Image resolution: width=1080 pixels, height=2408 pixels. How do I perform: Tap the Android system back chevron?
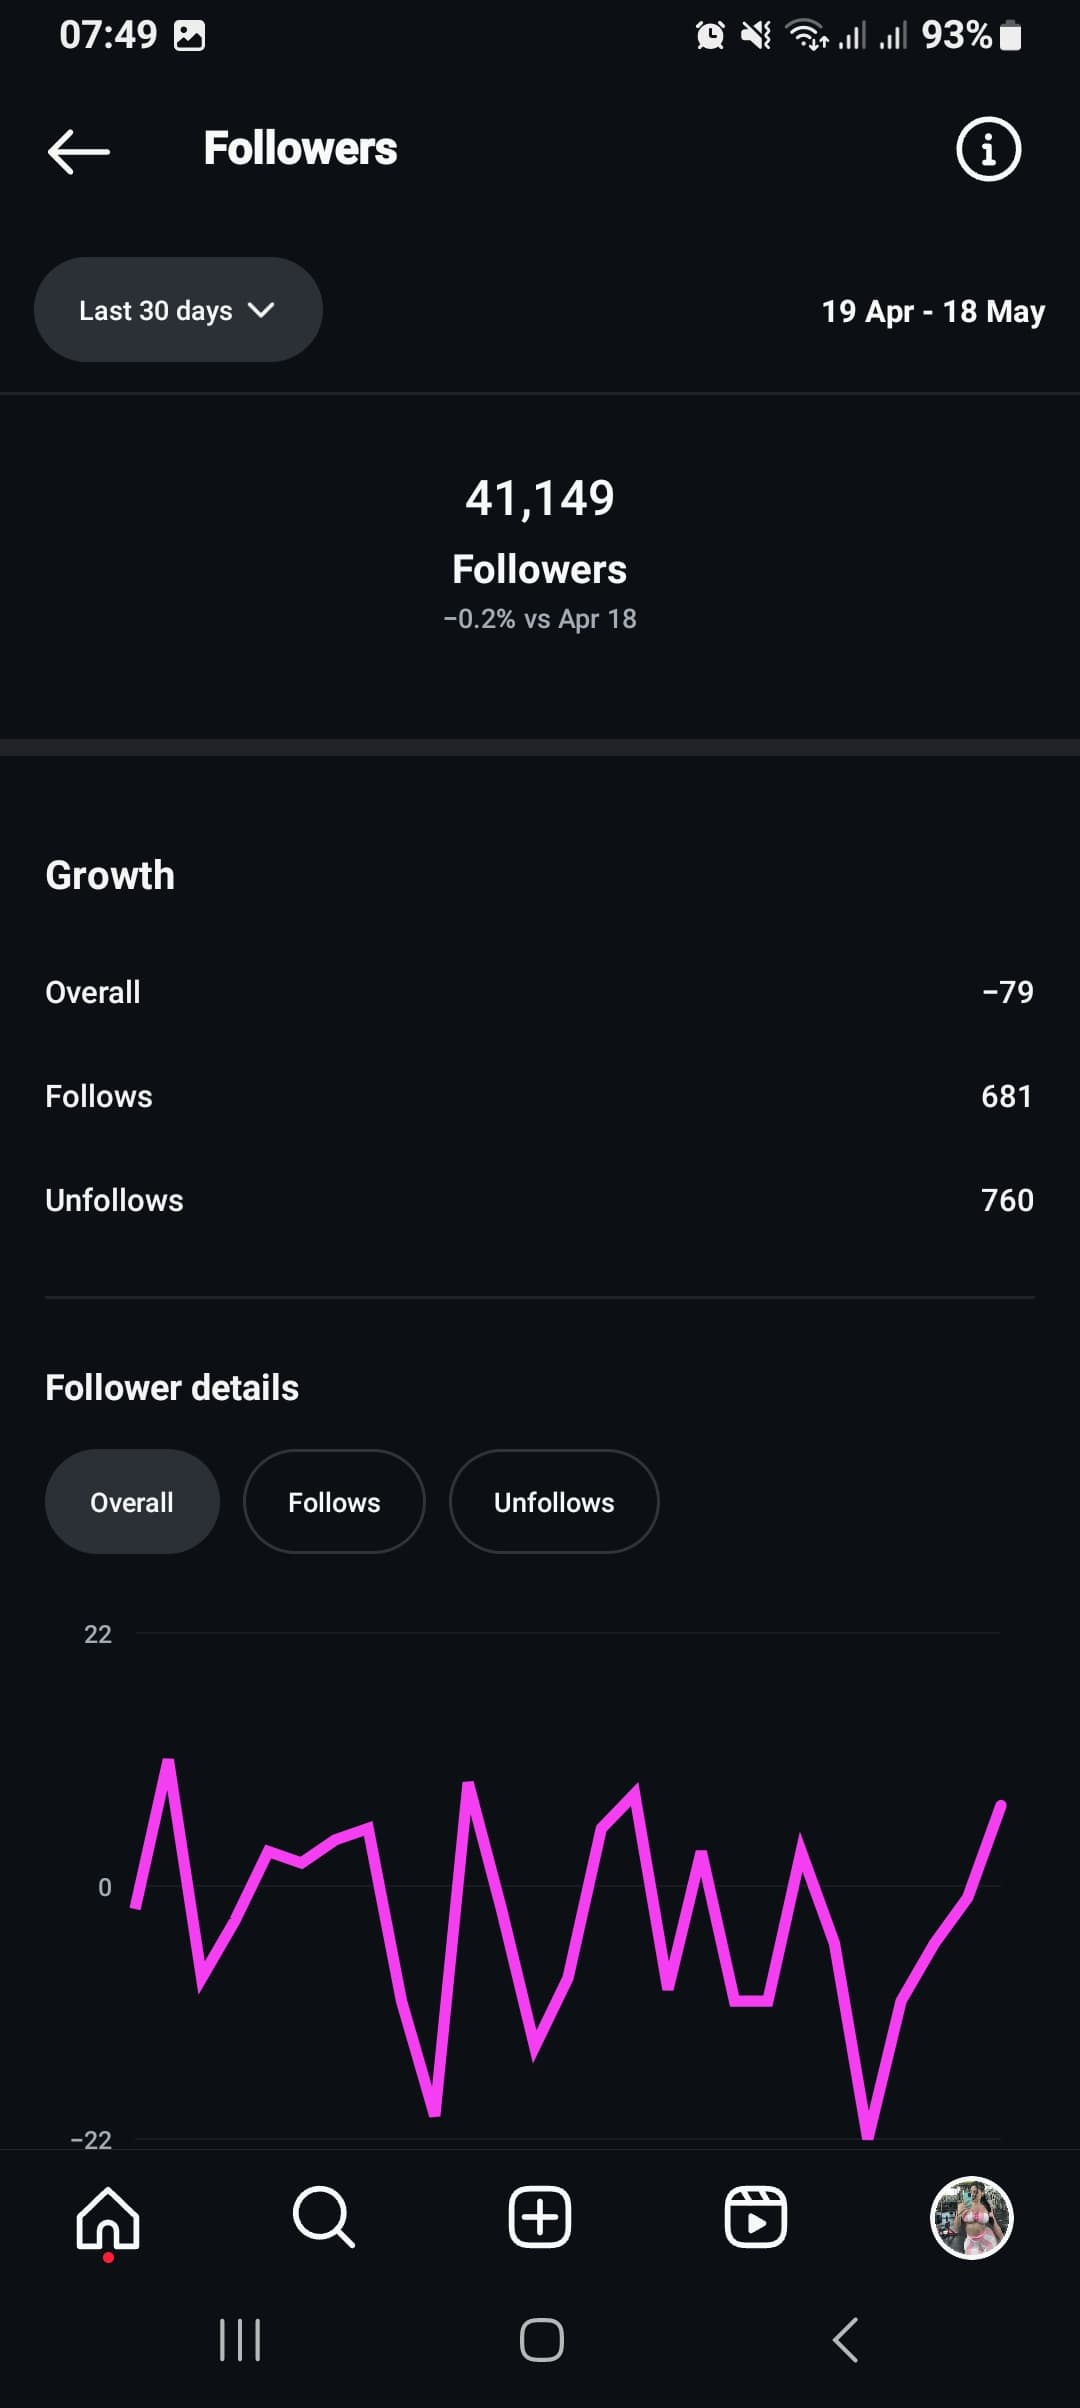[845, 2340]
